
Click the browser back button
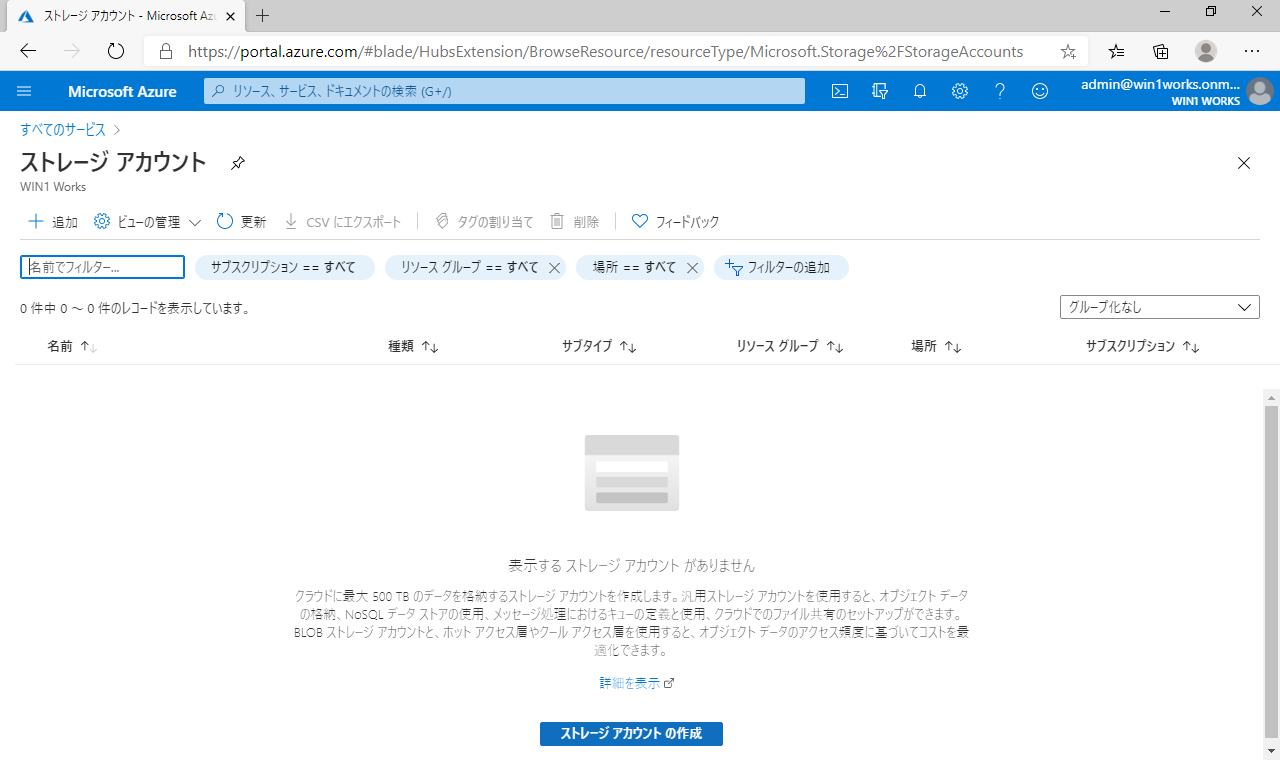click(28, 51)
